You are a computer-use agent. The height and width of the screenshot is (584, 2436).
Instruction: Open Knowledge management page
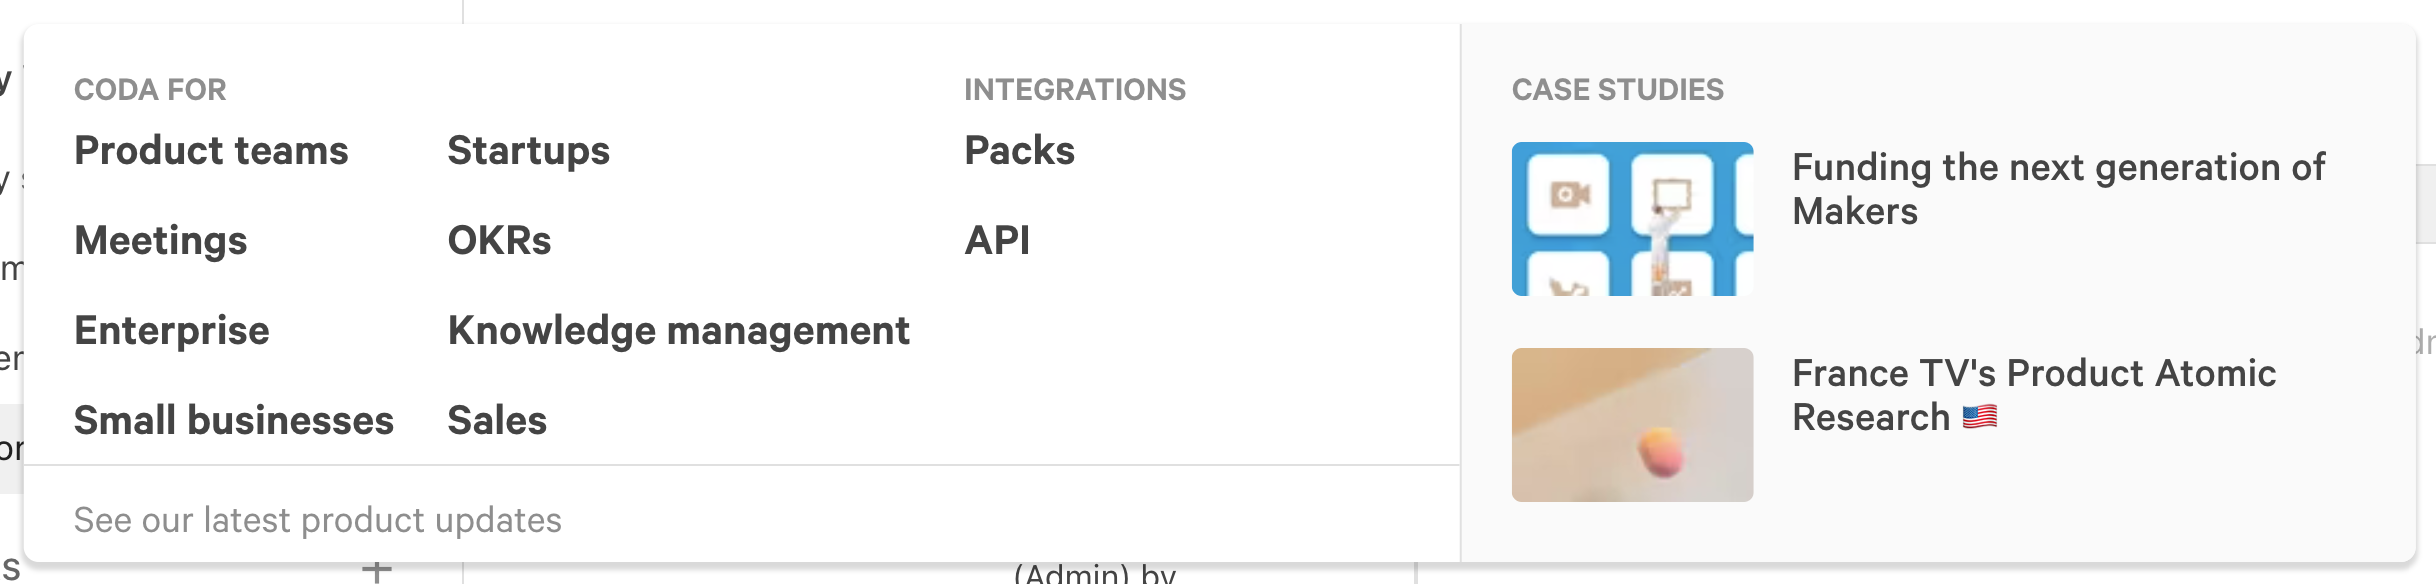[678, 331]
